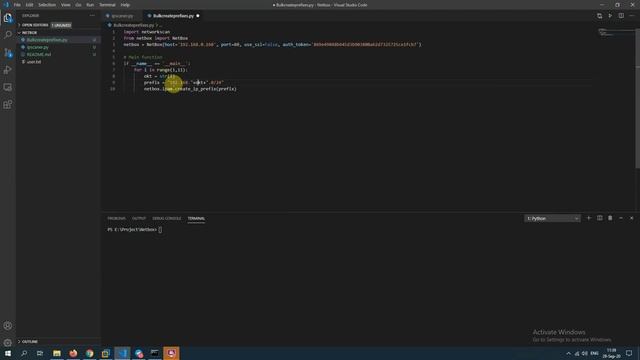The width and height of the screenshot is (640, 360).
Task: Open File Explorer from taskbar
Action: pos(57,353)
